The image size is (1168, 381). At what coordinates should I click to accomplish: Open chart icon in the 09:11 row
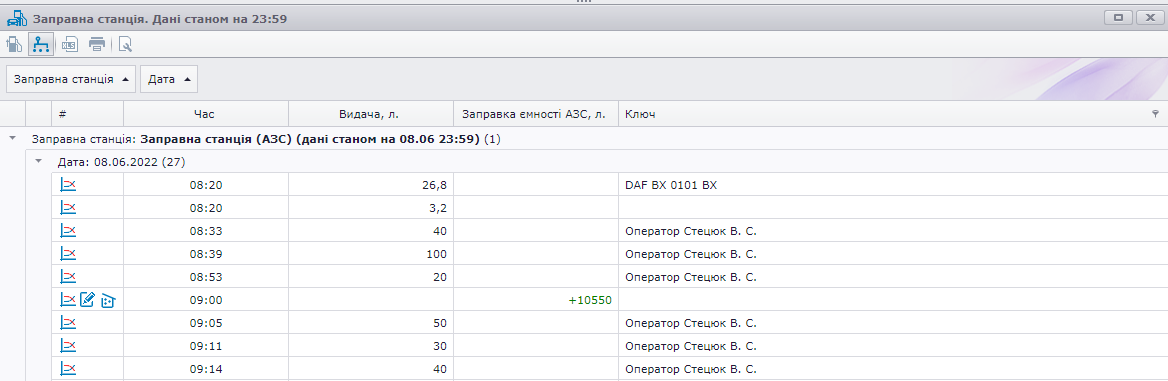[68, 346]
